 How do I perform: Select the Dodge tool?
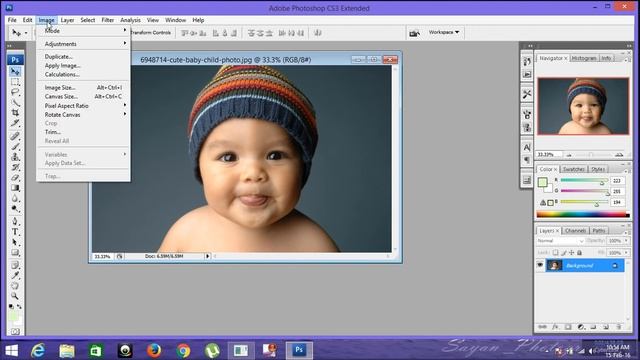click(16, 209)
